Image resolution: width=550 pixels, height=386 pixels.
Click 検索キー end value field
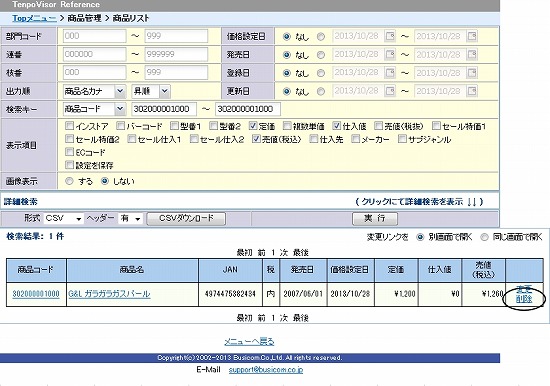pos(248,109)
